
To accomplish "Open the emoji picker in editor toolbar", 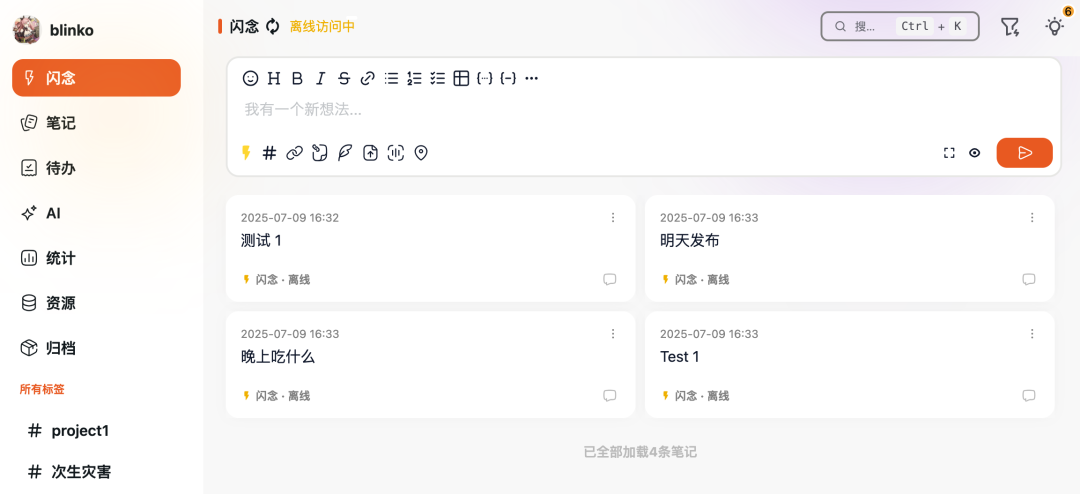I will click(250, 79).
